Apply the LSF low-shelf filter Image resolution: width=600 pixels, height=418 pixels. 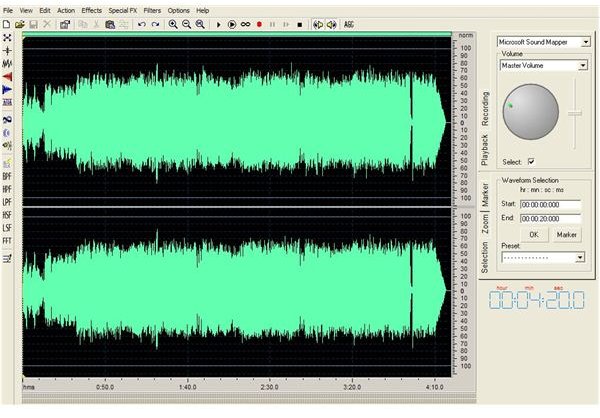(x=7, y=228)
